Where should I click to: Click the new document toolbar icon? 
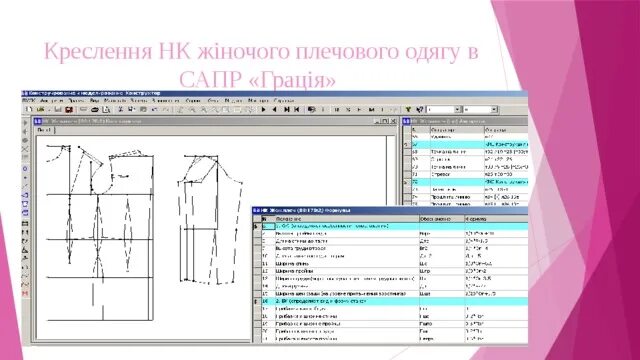[29, 109]
